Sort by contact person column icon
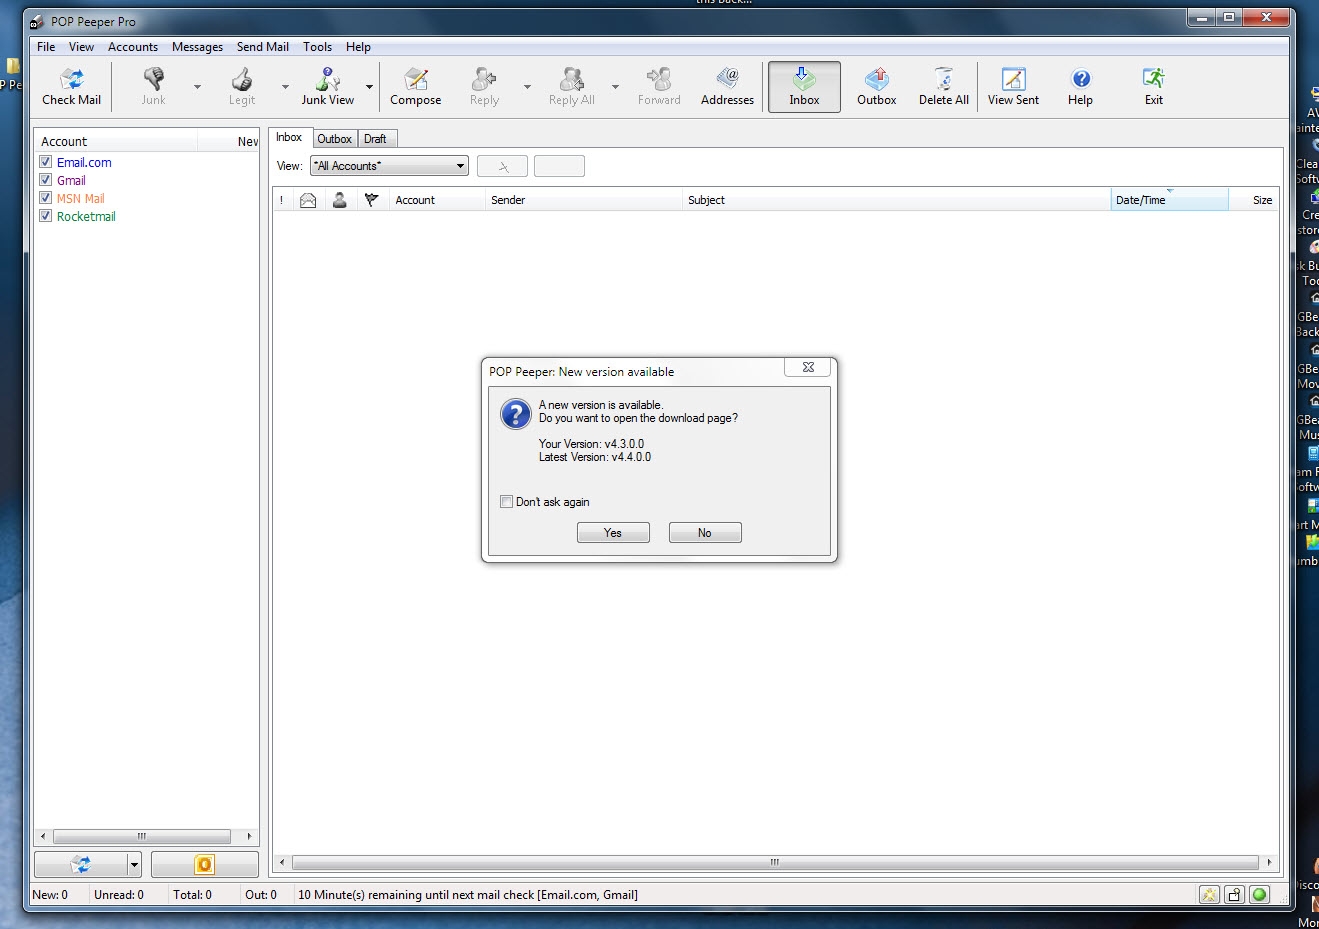This screenshot has height=929, width=1319. [x=340, y=200]
